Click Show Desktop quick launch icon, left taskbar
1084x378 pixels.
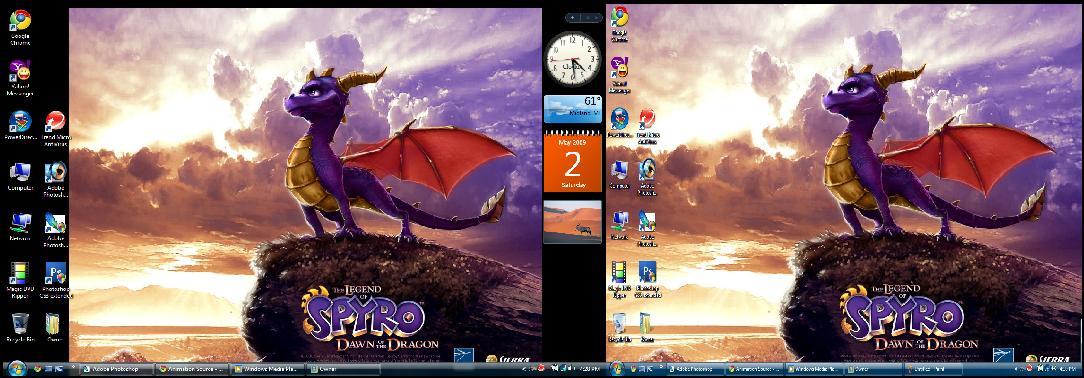click(x=48, y=368)
